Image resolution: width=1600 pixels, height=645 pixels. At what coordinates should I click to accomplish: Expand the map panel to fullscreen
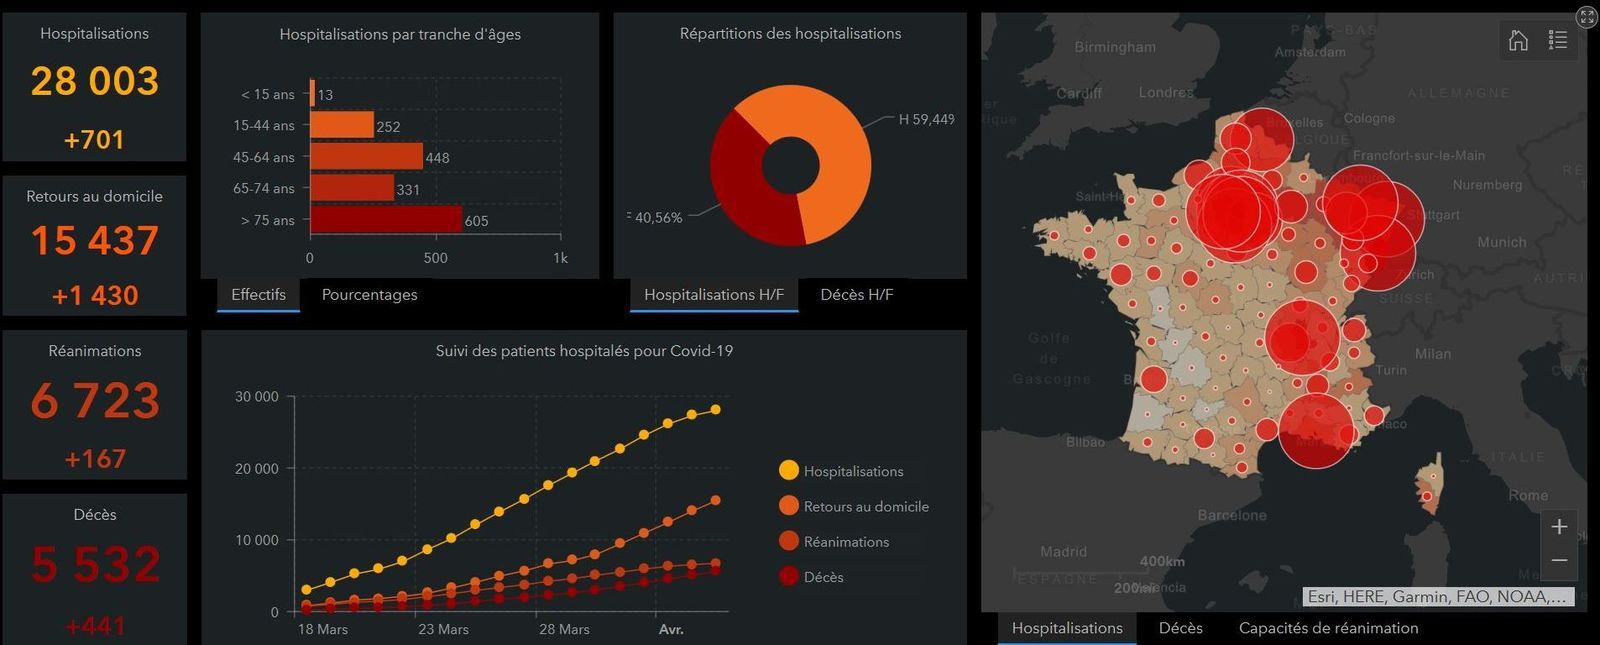click(x=1587, y=16)
